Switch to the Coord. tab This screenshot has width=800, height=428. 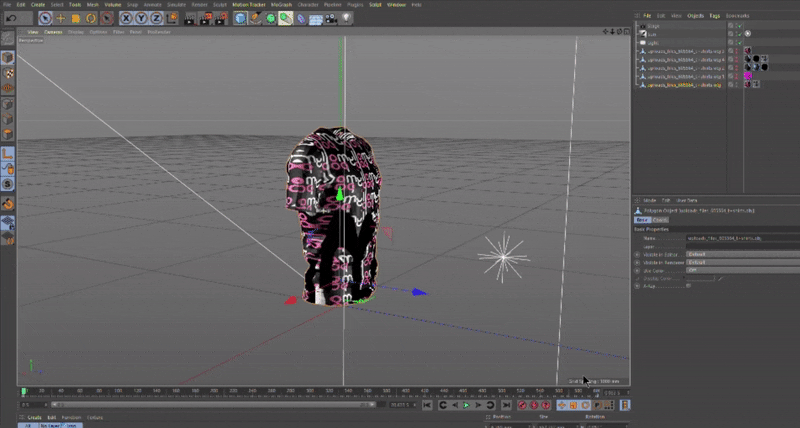tap(661, 220)
